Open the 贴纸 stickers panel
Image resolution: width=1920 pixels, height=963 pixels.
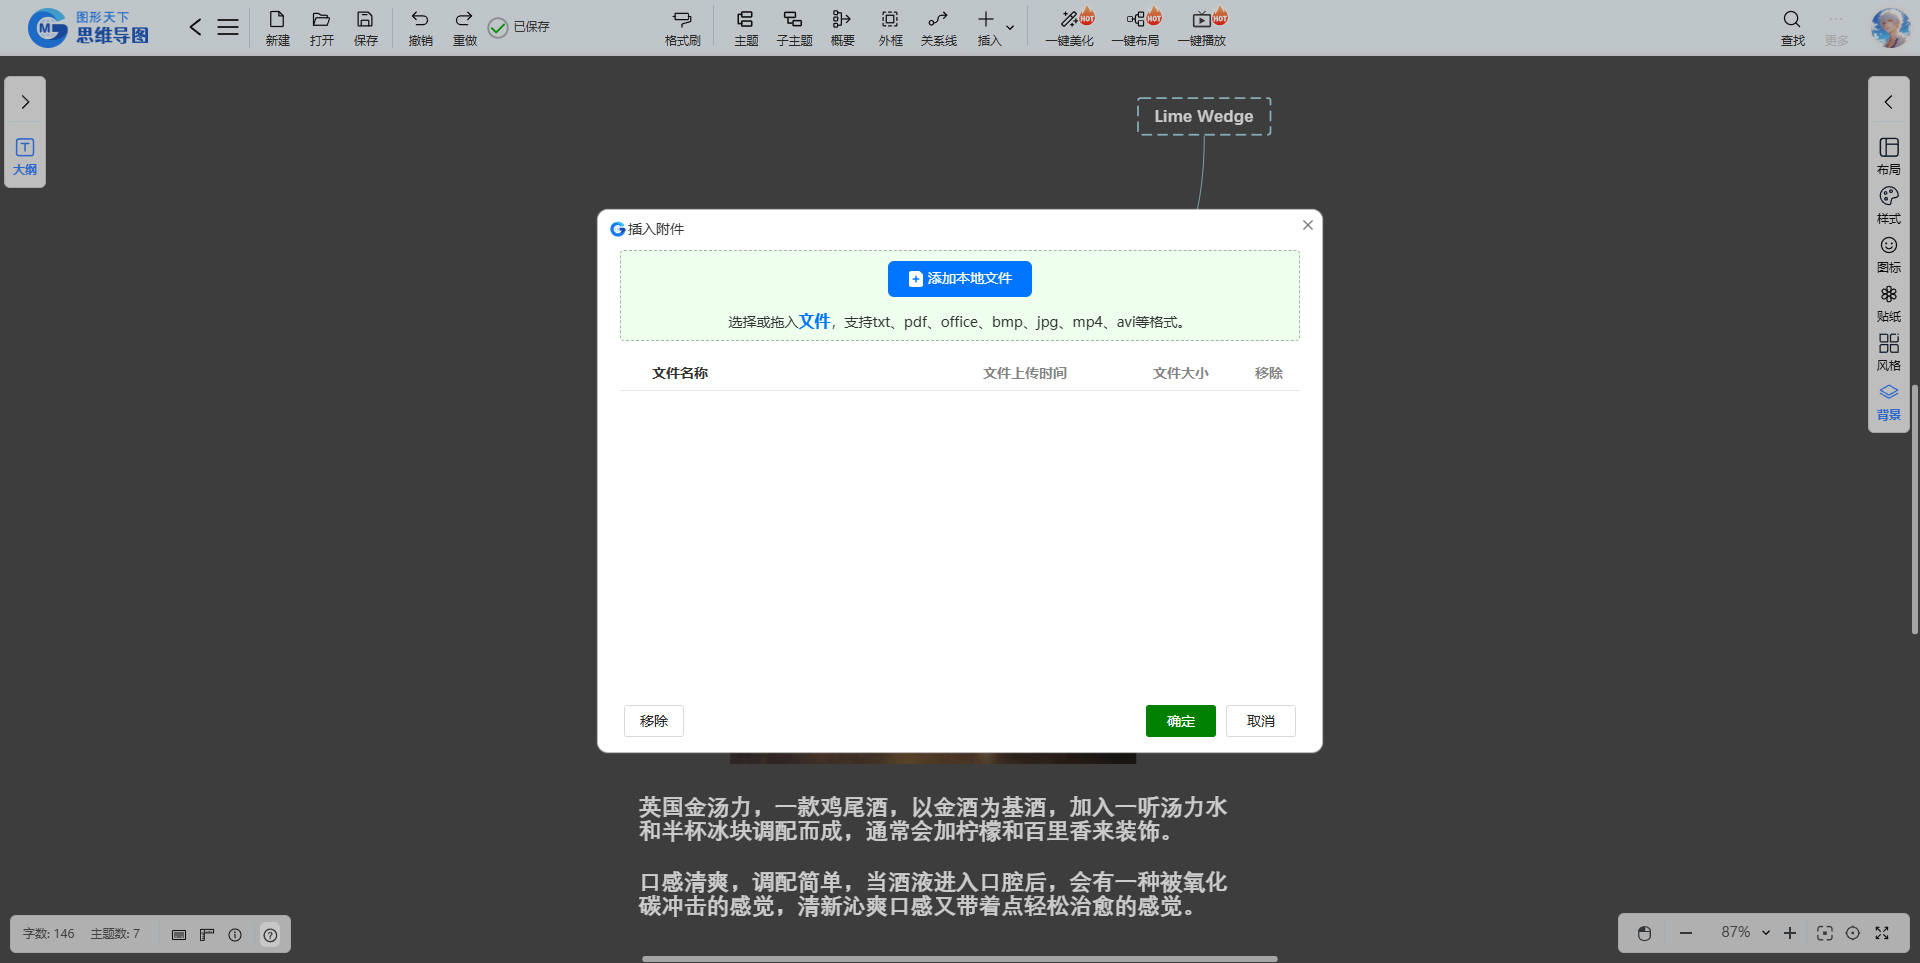tap(1888, 303)
